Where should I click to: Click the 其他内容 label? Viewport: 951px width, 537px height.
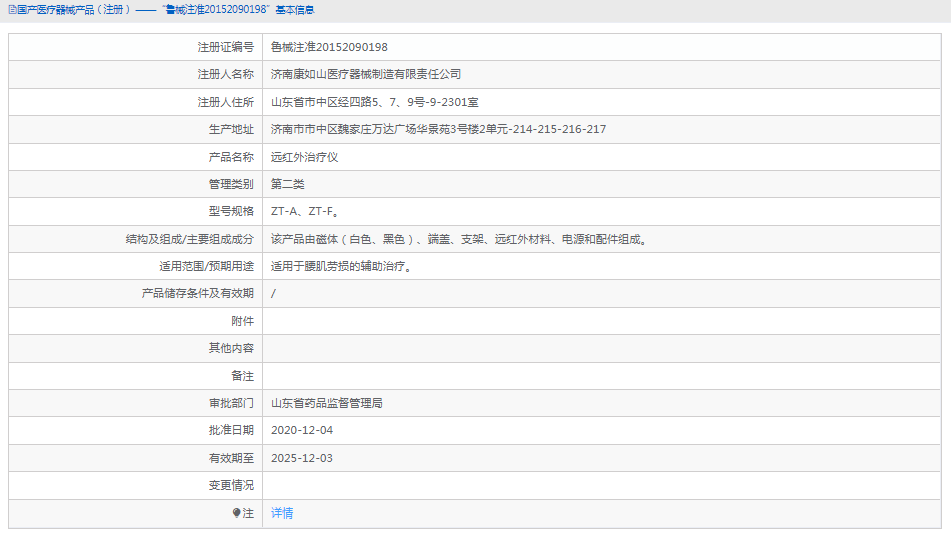pyautogui.click(x=231, y=348)
